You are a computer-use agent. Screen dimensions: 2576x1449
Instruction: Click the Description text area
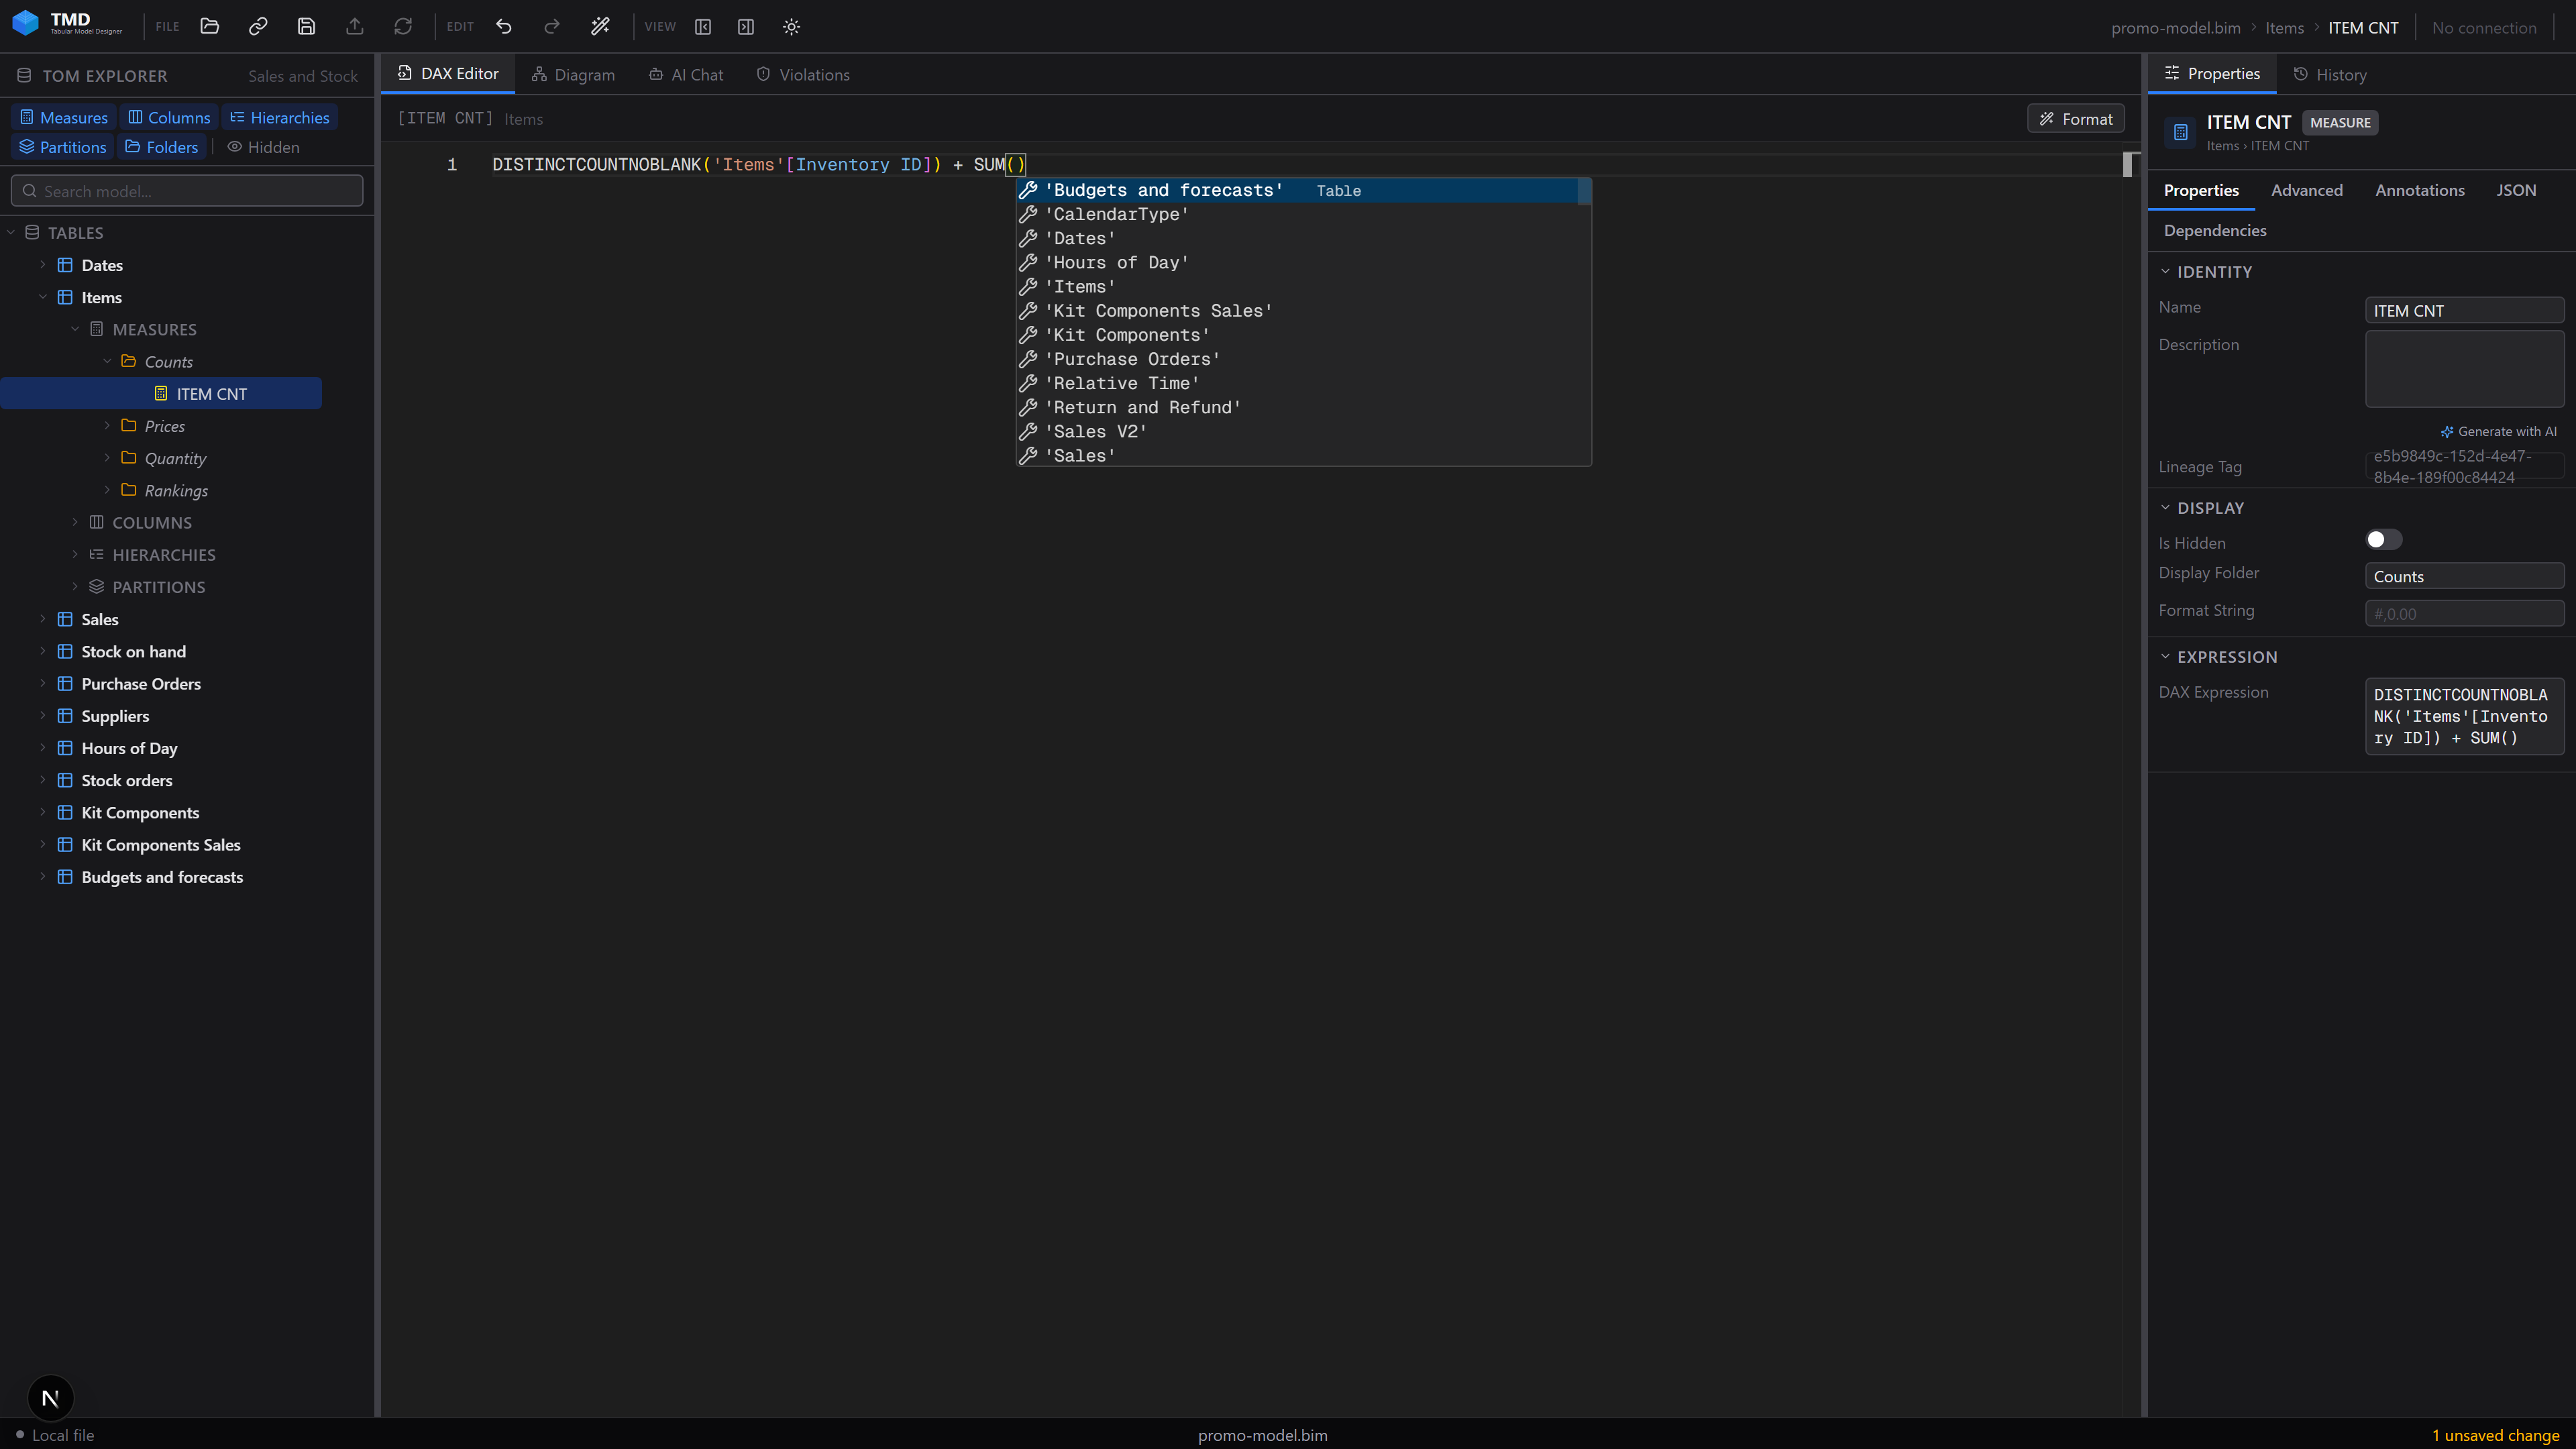pos(2464,369)
